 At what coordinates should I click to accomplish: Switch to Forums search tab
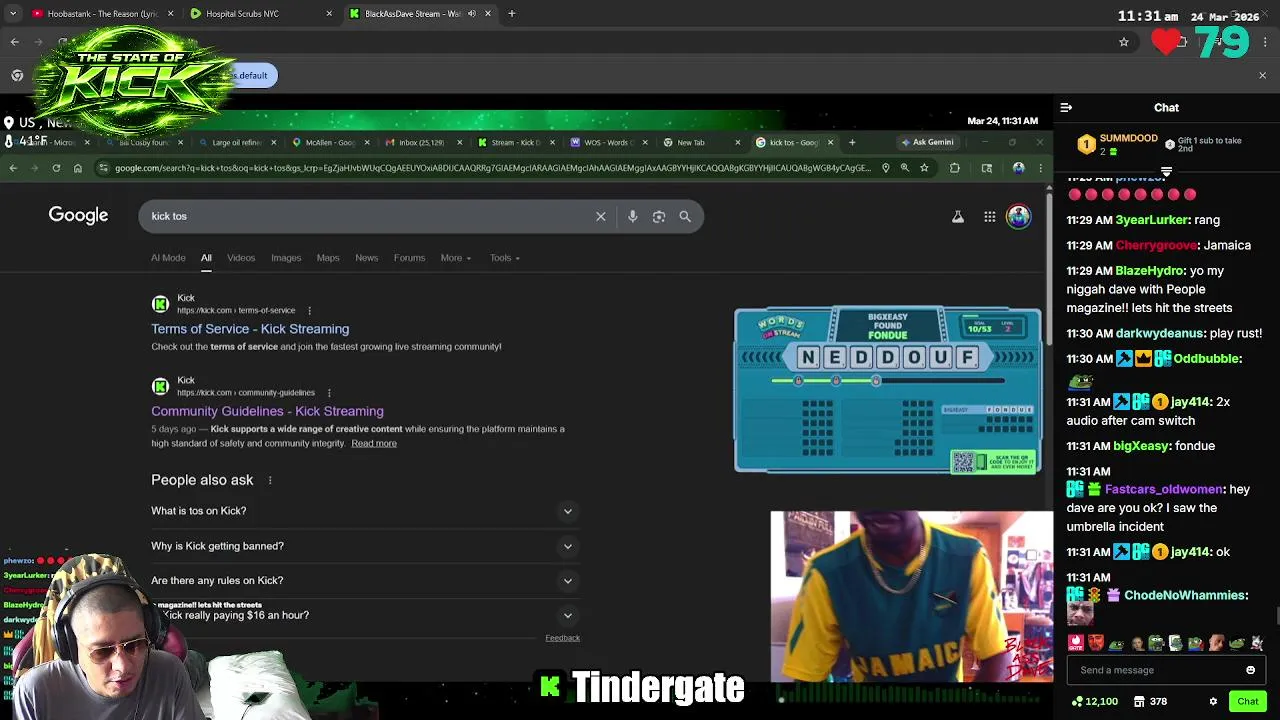tap(409, 258)
